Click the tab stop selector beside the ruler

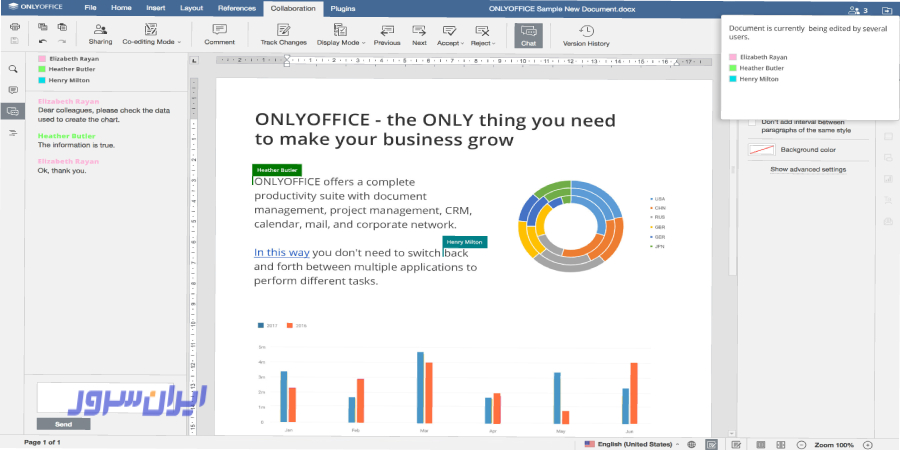pos(194,60)
